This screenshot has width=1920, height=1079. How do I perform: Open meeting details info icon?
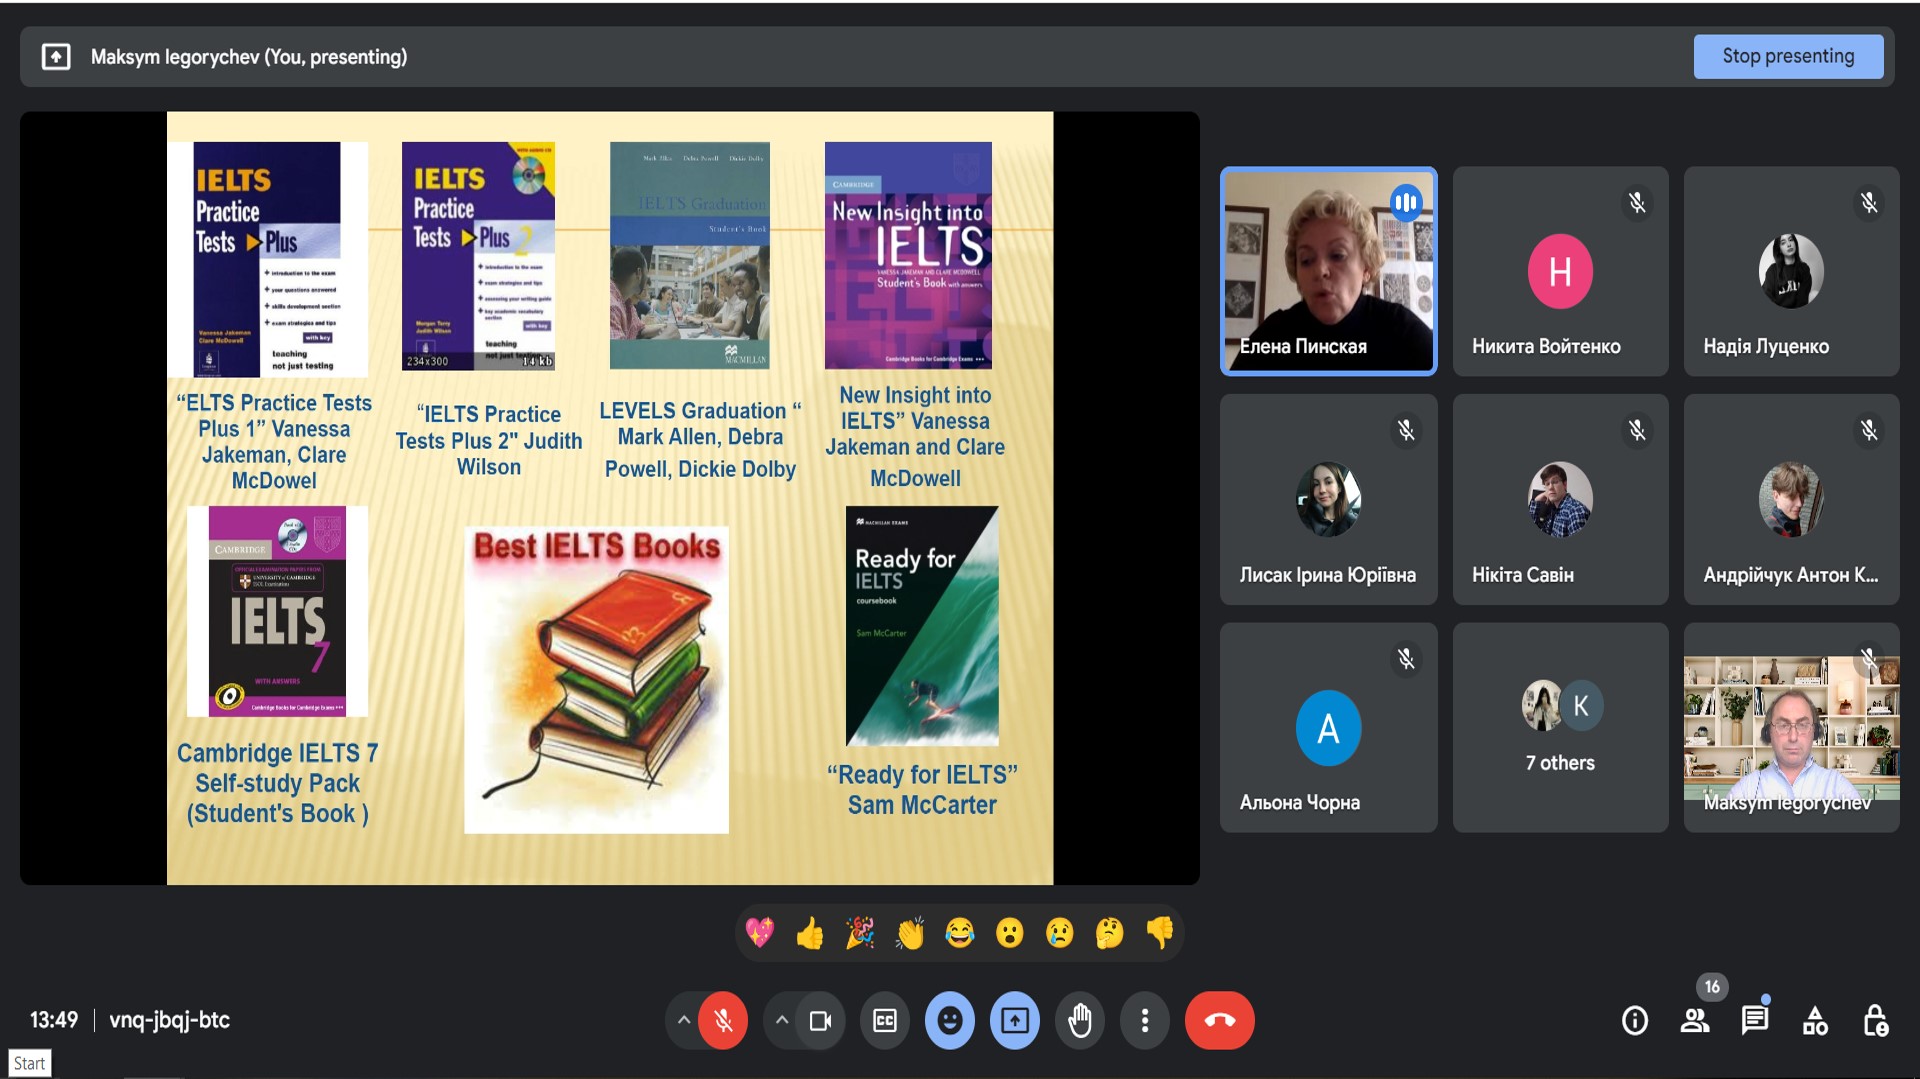coord(1635,1020)
